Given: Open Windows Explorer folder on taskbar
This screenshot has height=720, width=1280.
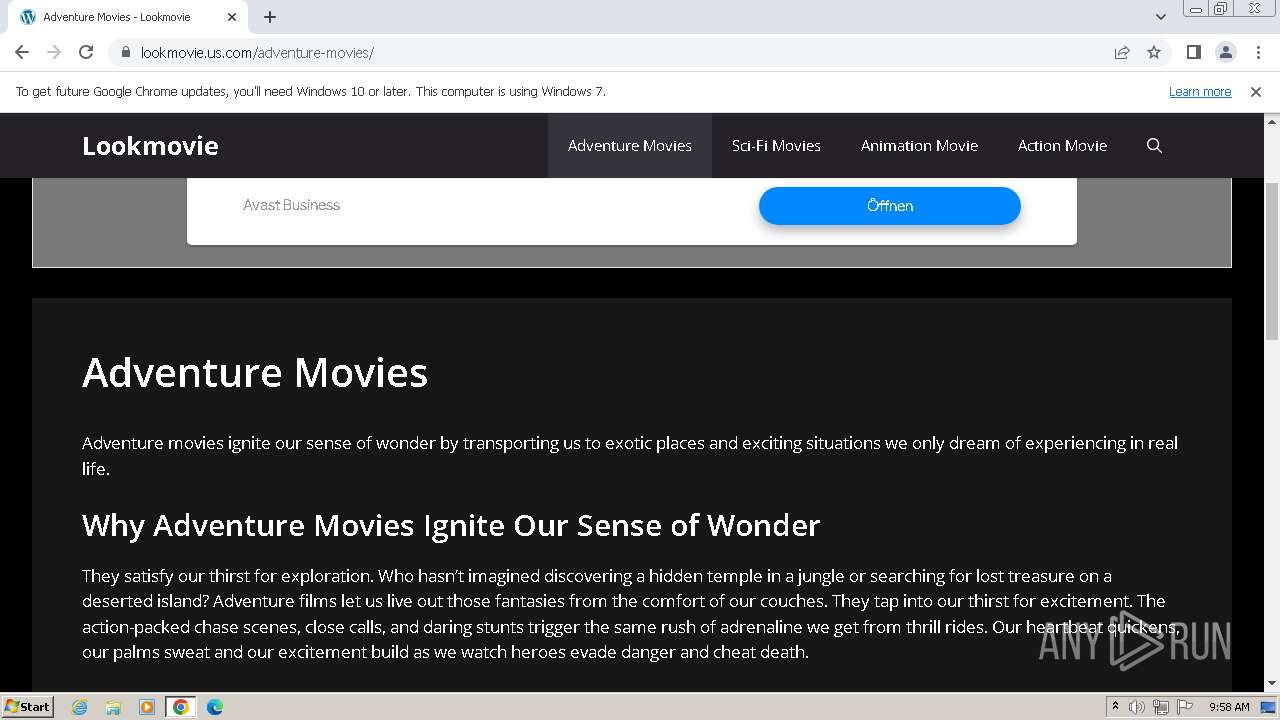Looking at the screenshot, I should 113,707.
